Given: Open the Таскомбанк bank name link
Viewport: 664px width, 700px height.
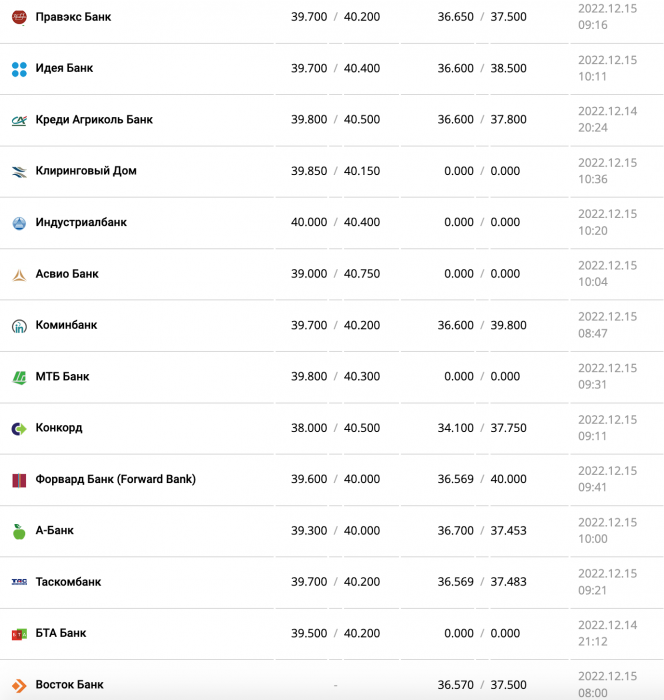Looking at the screenshot, I should point(68,582).
